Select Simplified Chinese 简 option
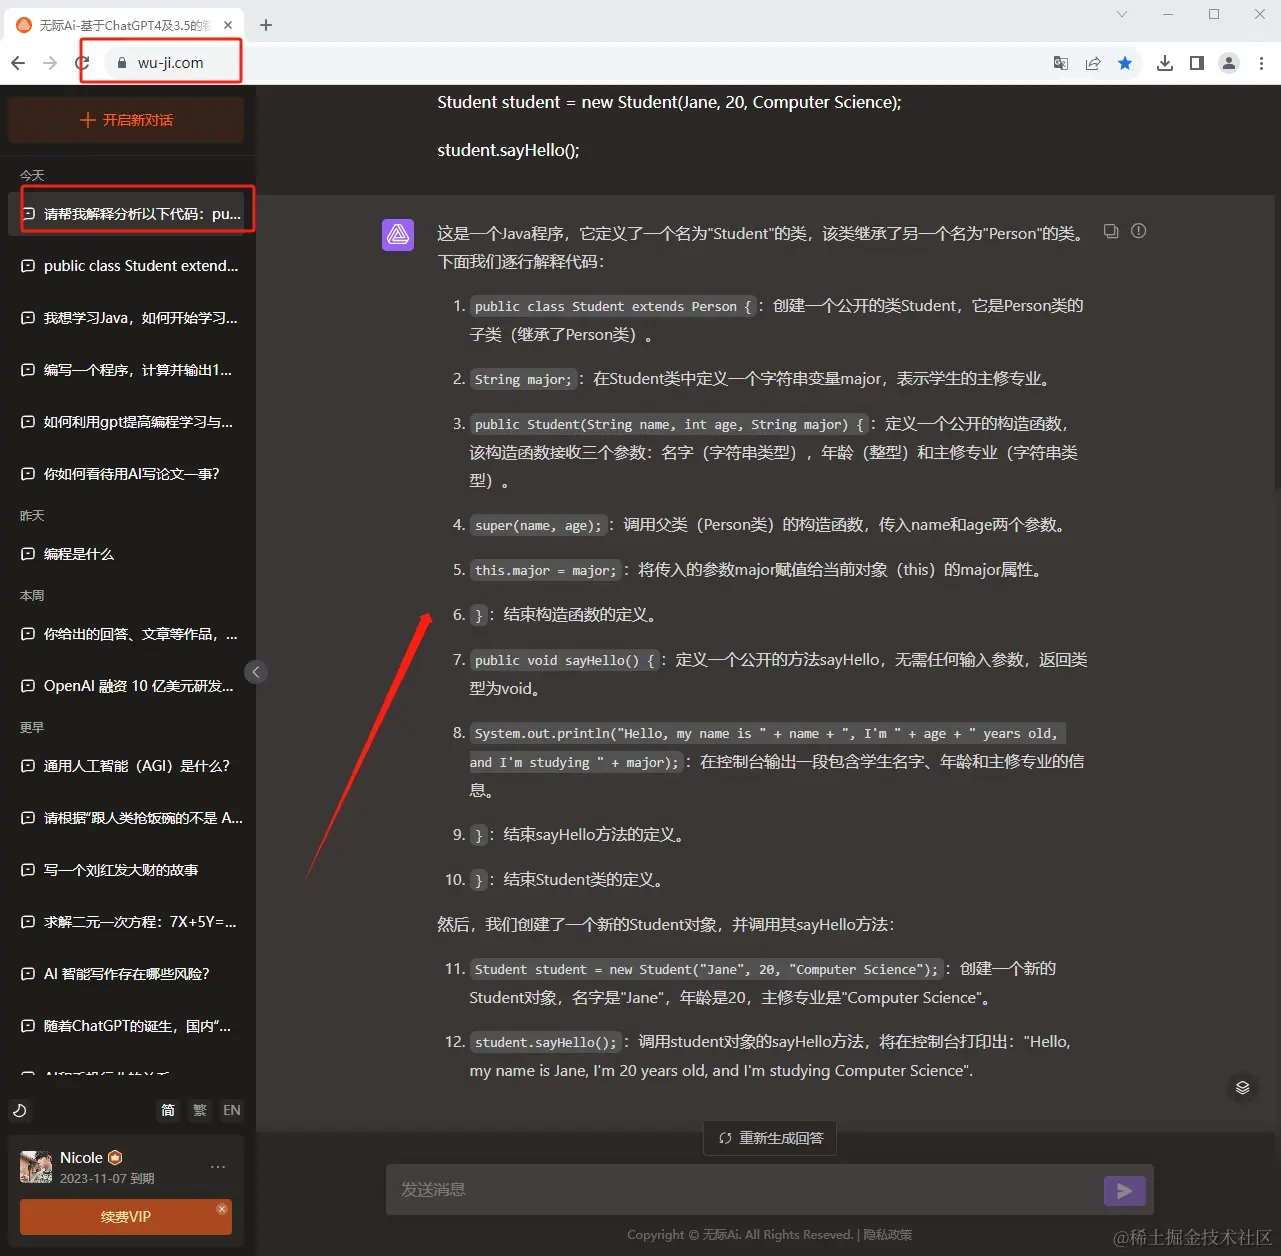The width and height of the screenshot is (1281, 1256). (167, 1110)
